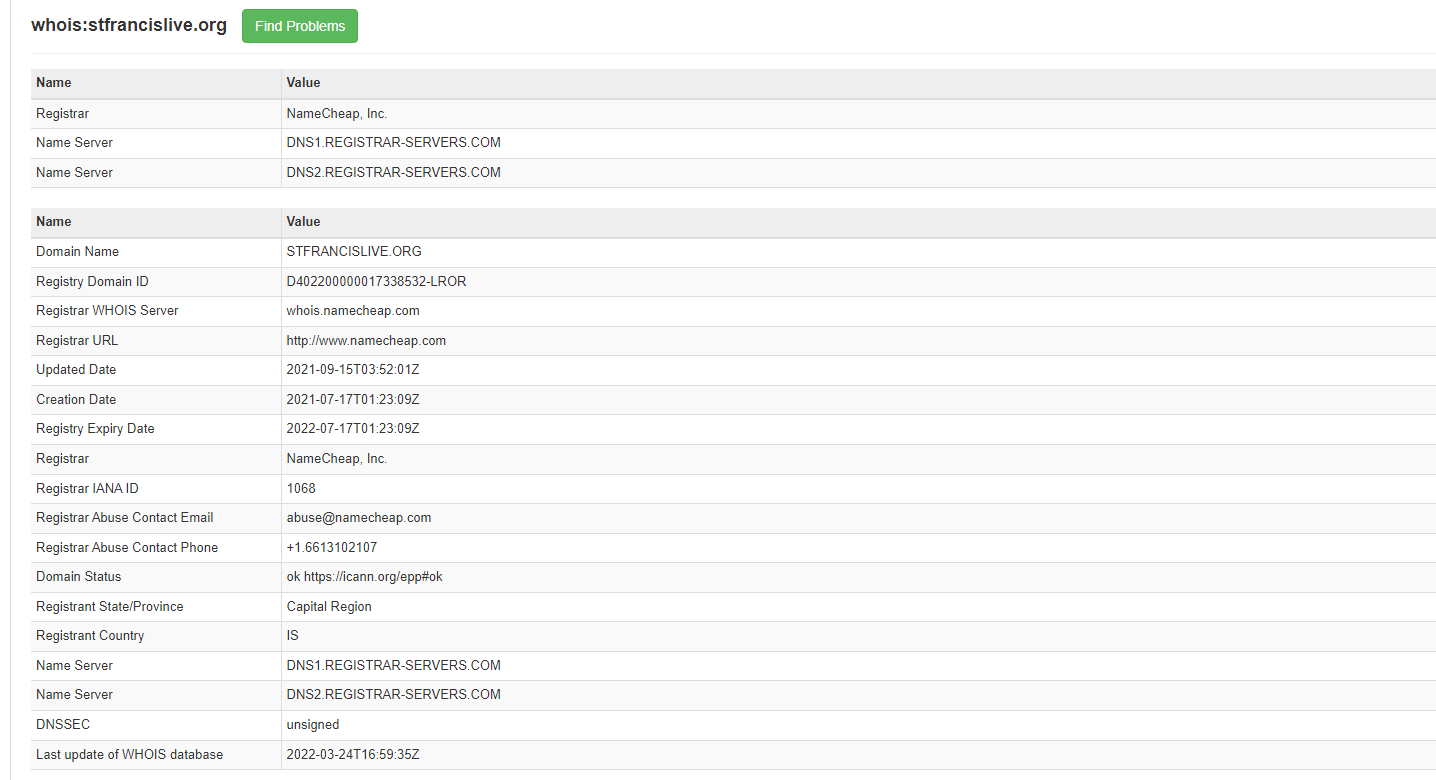The image size is (1436, 780).
Task: Click the Name column header in first table
Action: pyautogui.click(x=54, y=83)
